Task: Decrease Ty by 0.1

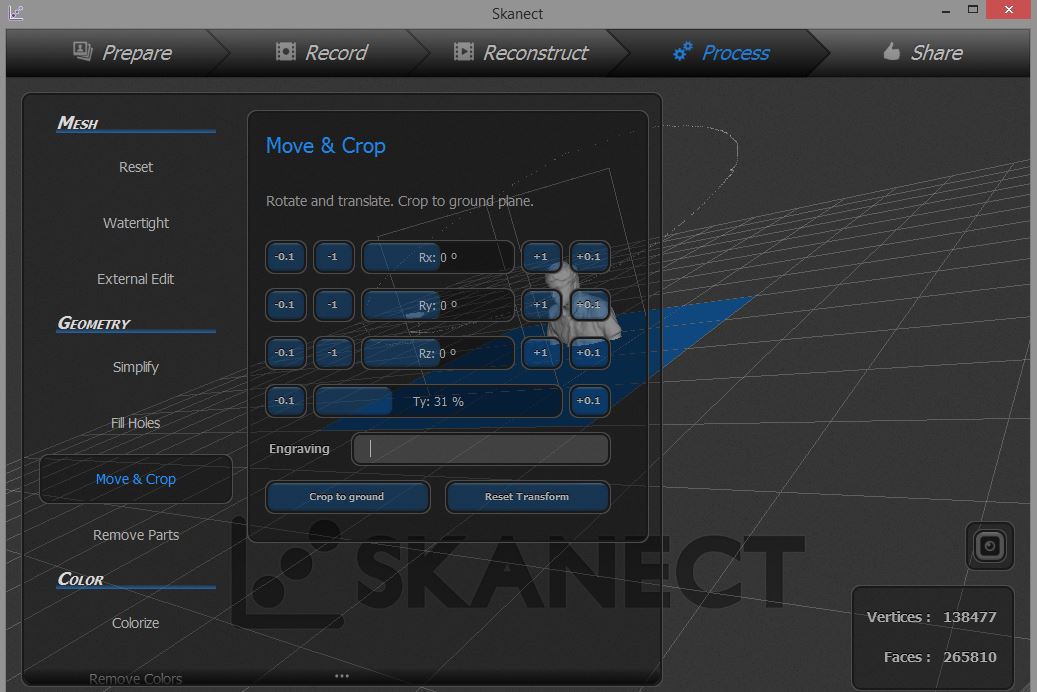Action: [286, 401]
